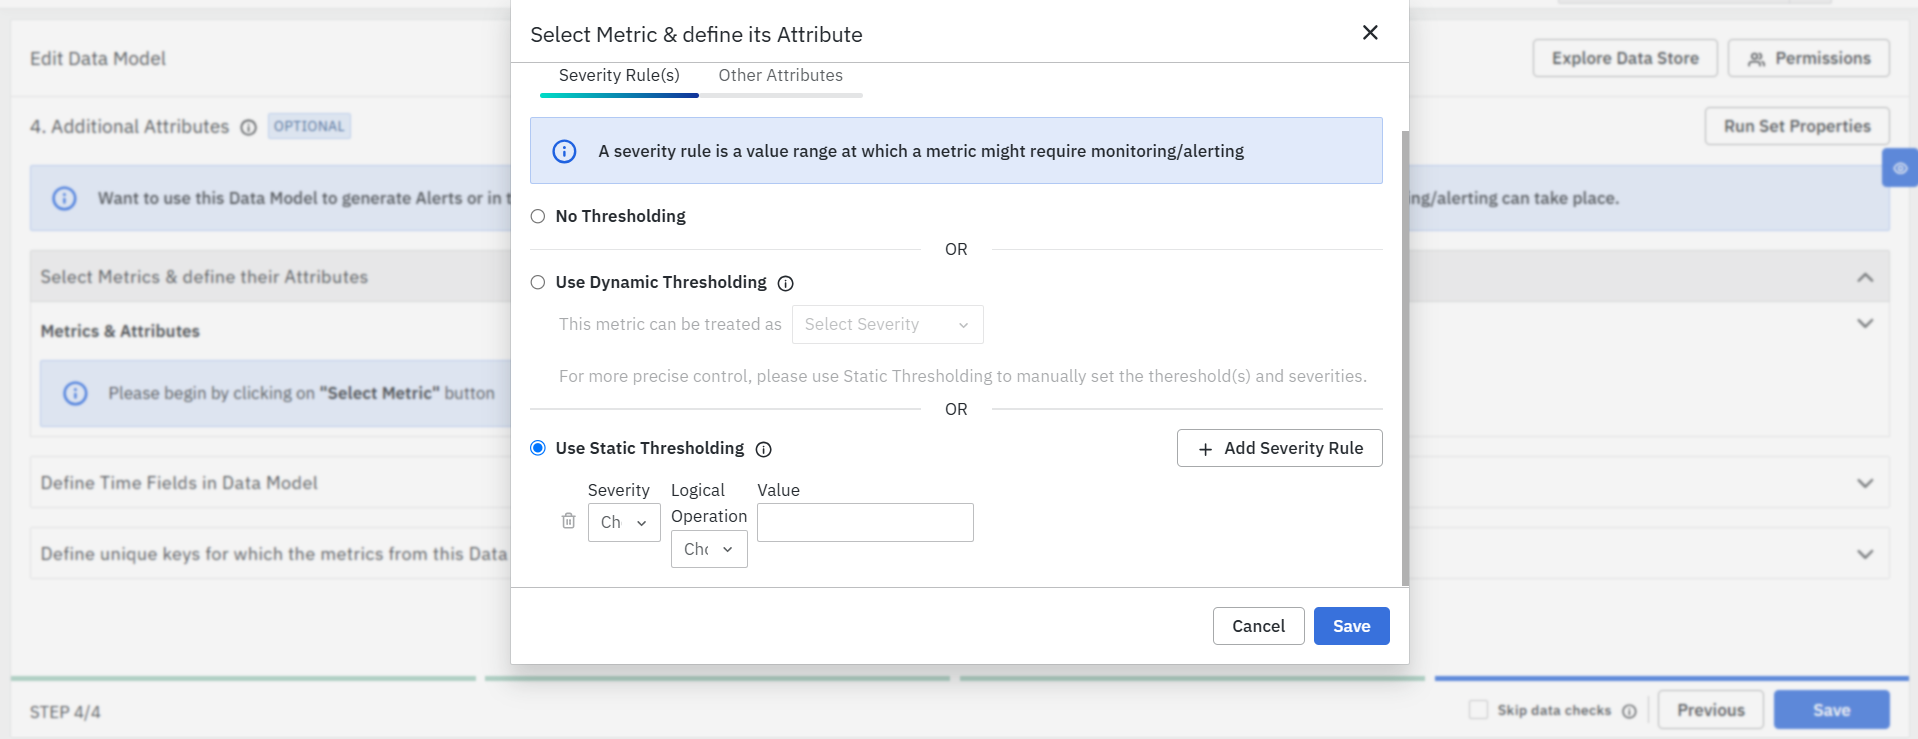
Task: Click the Add Severity Rule button
Action: [1279, 448]
